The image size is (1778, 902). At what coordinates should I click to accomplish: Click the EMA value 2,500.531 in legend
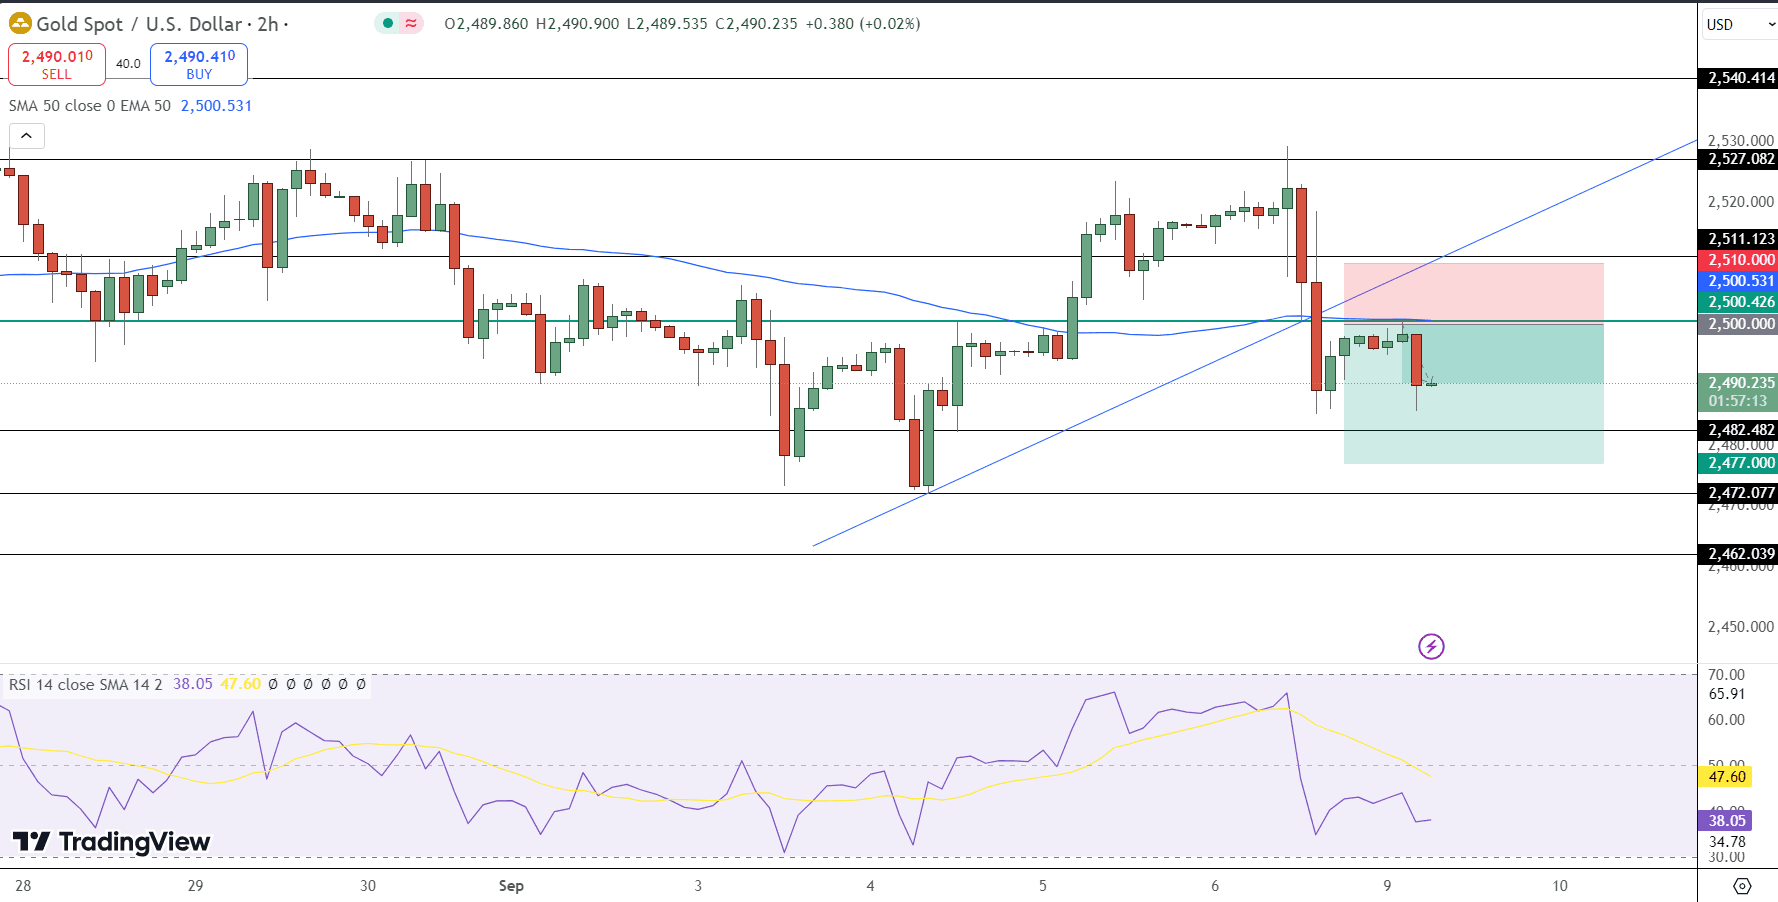coord(216,106)
